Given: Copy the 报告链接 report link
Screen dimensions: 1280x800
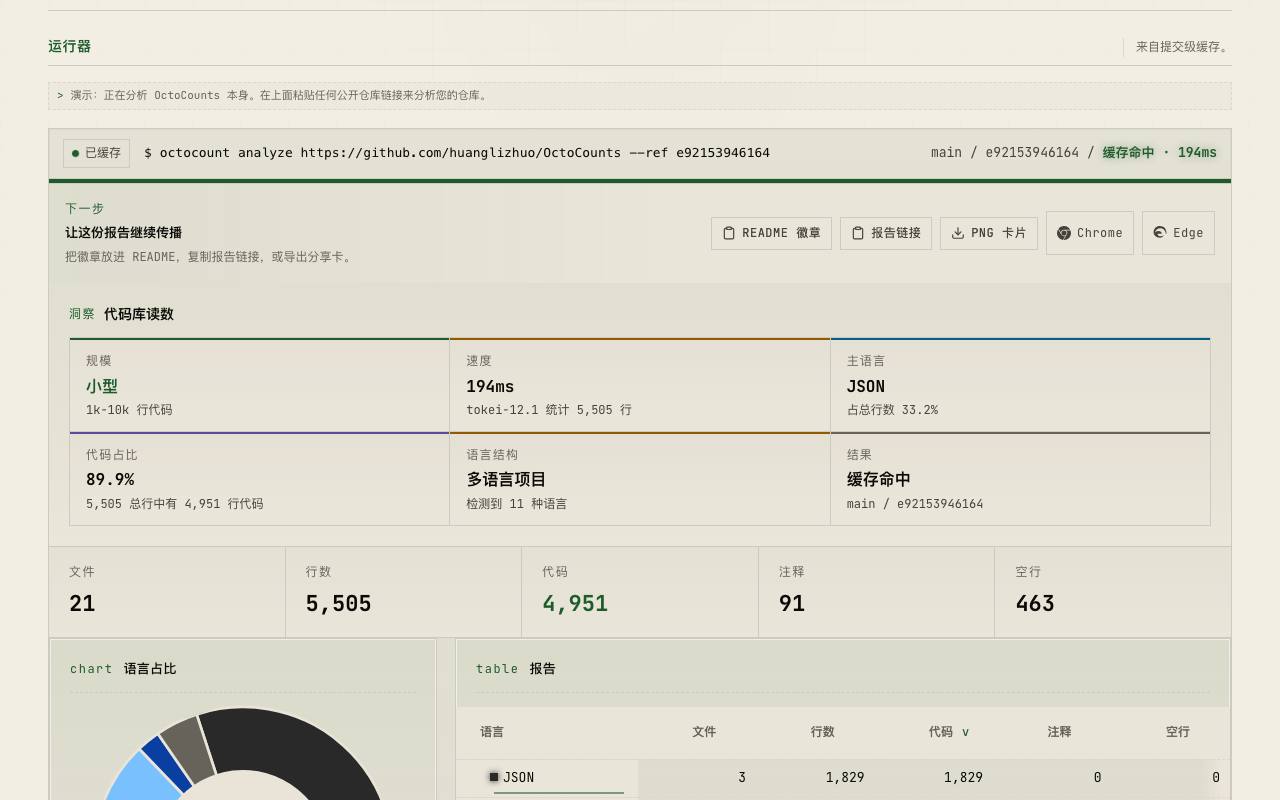Looking at the screenshot, I should tap(886, 233).
